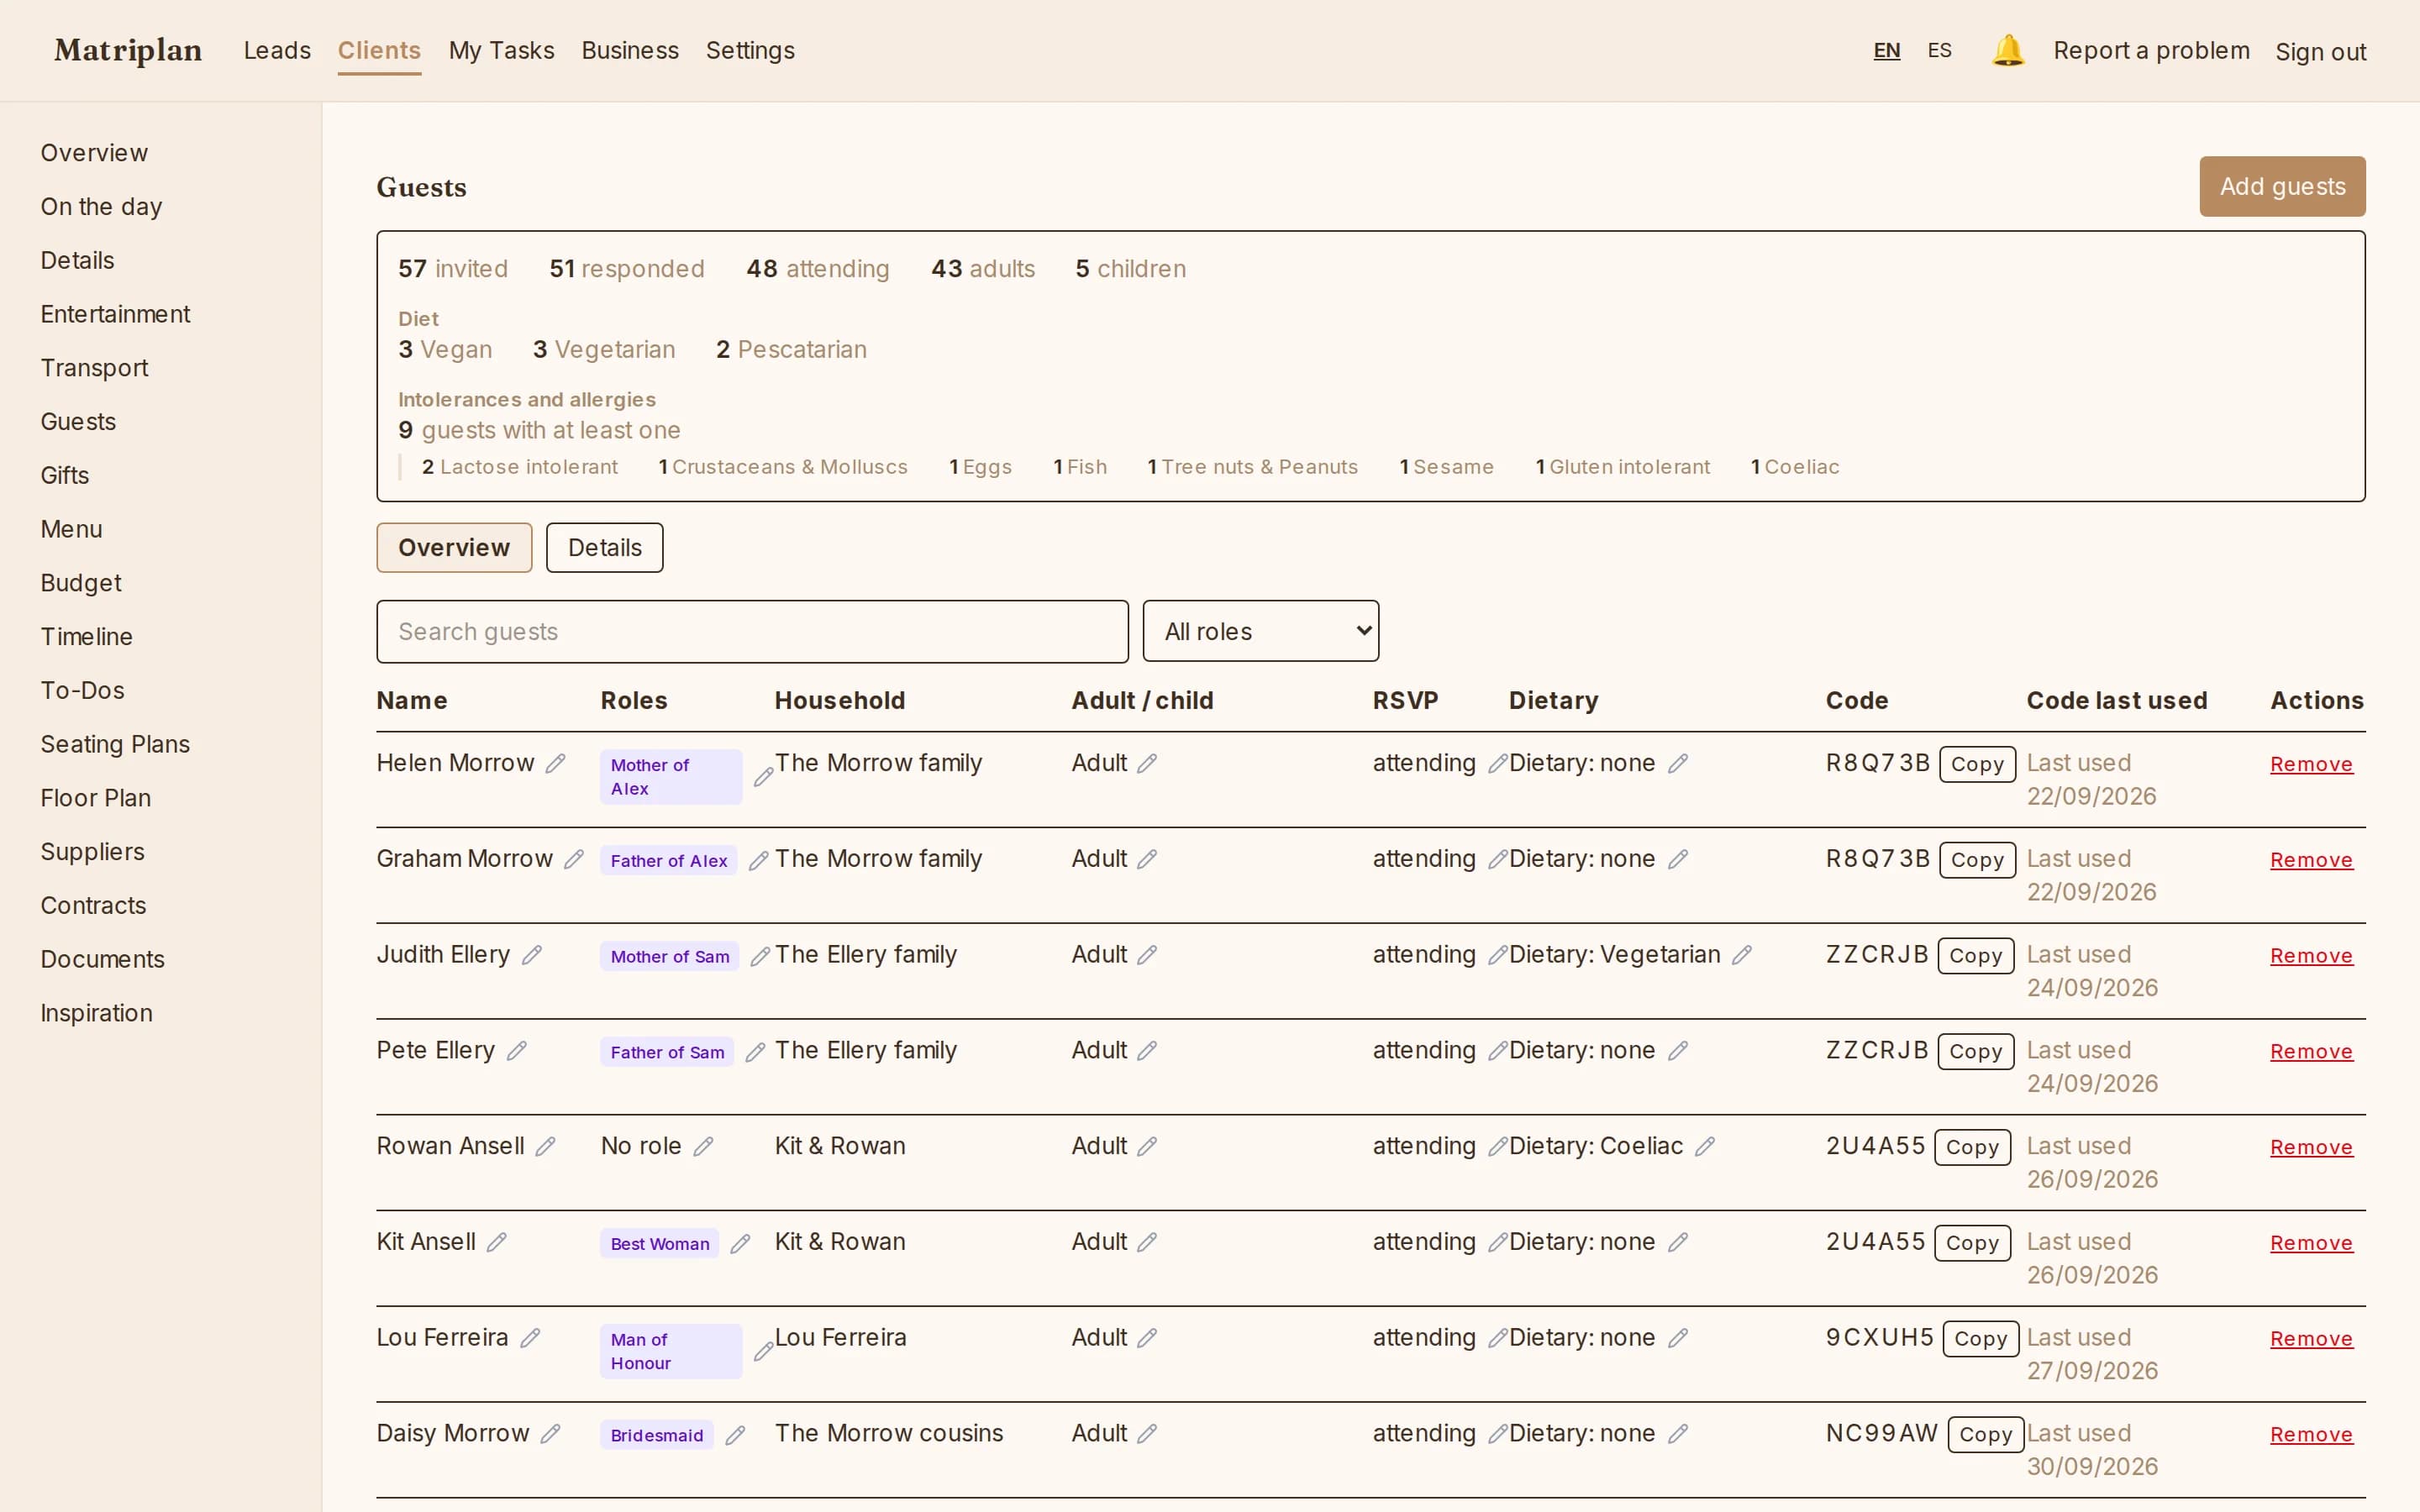The width and height of the screenshot is (2420, 1512).
Task: Open On the day sidebar page
Action: [x=101, y=207]
